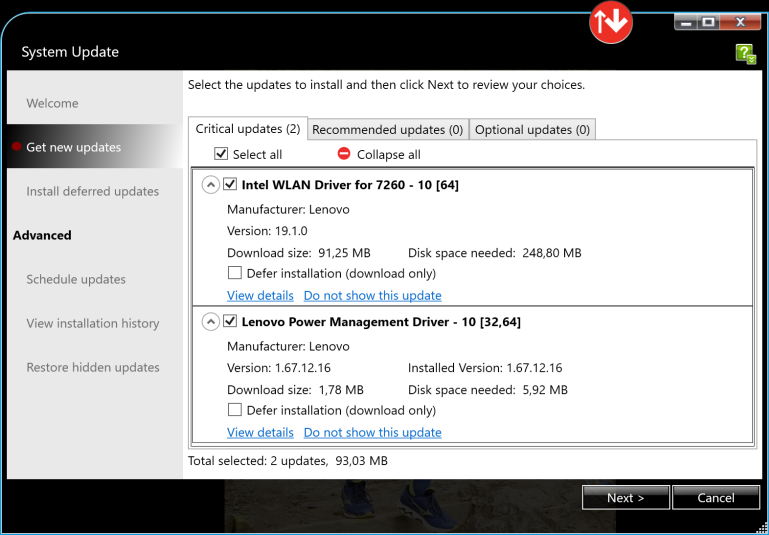Screen dimensions: 769x535
Task: Minimize the System Update window
Action: coord(686,23)
